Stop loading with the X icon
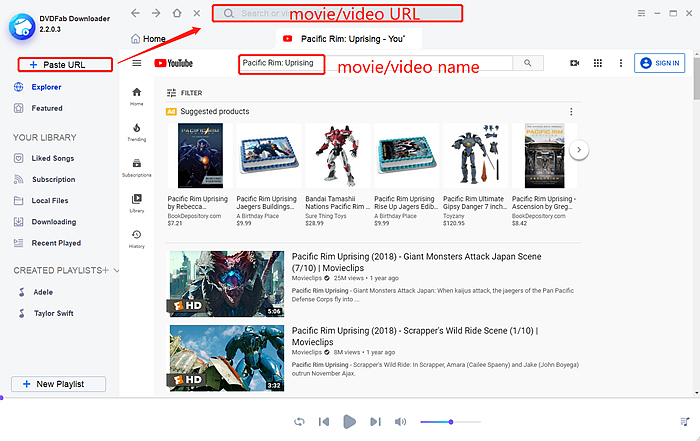700x441 pixels. click(196, 13)
